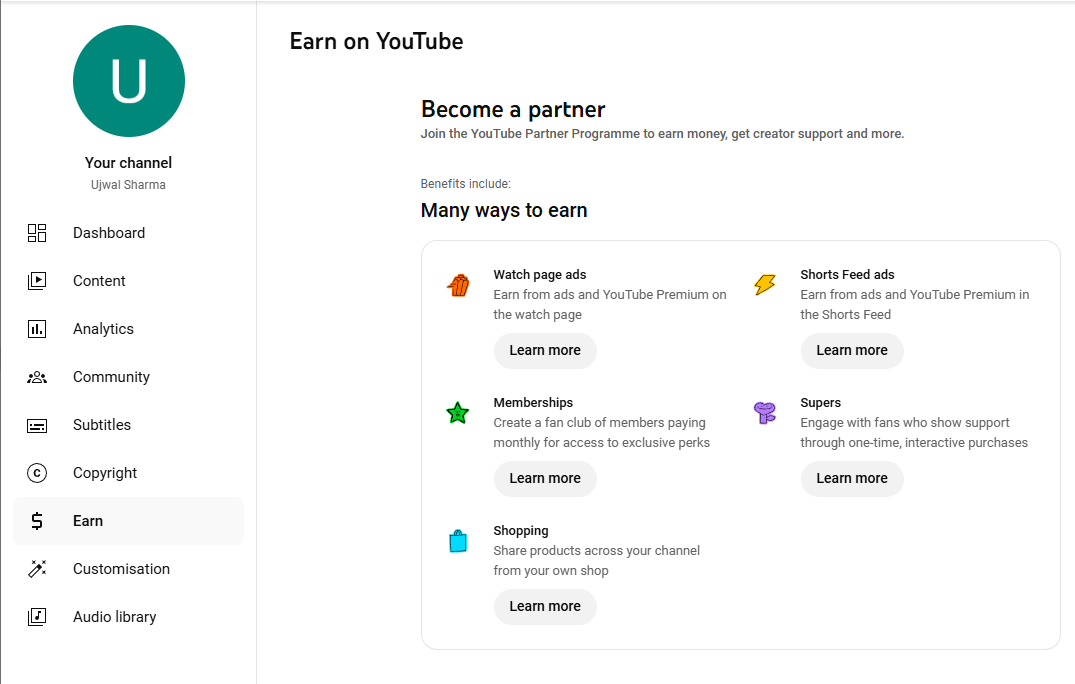This screenshot has width=1075, height=684.
Task: Open Learn more under Shopping
Action: (x=545, y=607)
